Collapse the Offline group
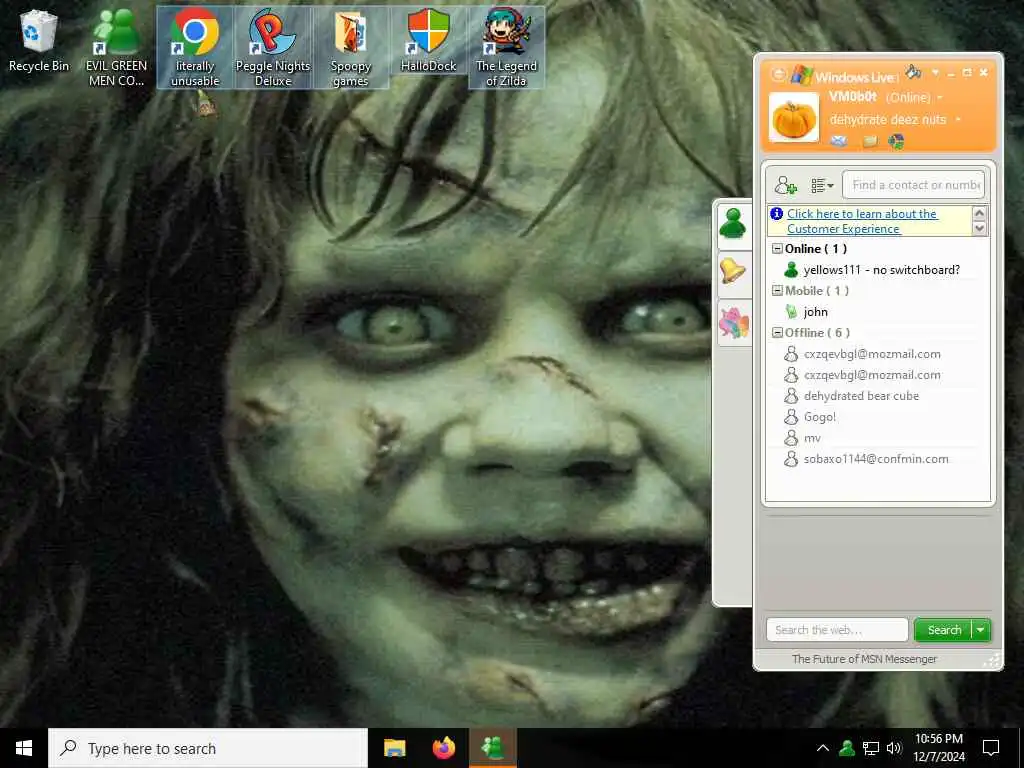Image resolution: width=1024 pixels, height=768 pixels. tap(777, 332)
